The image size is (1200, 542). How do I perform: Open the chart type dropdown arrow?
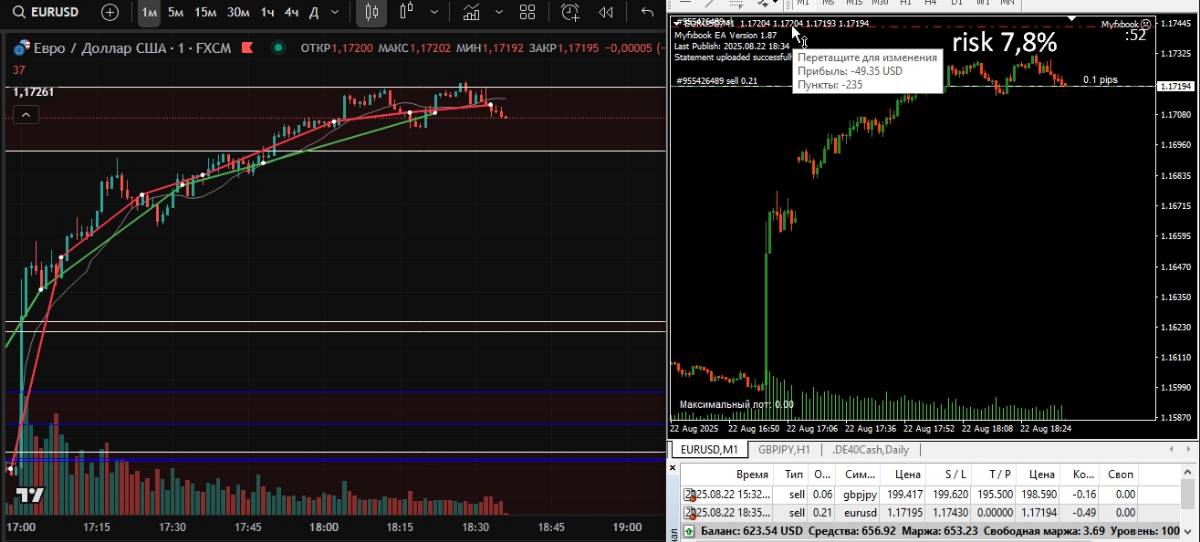433,13
